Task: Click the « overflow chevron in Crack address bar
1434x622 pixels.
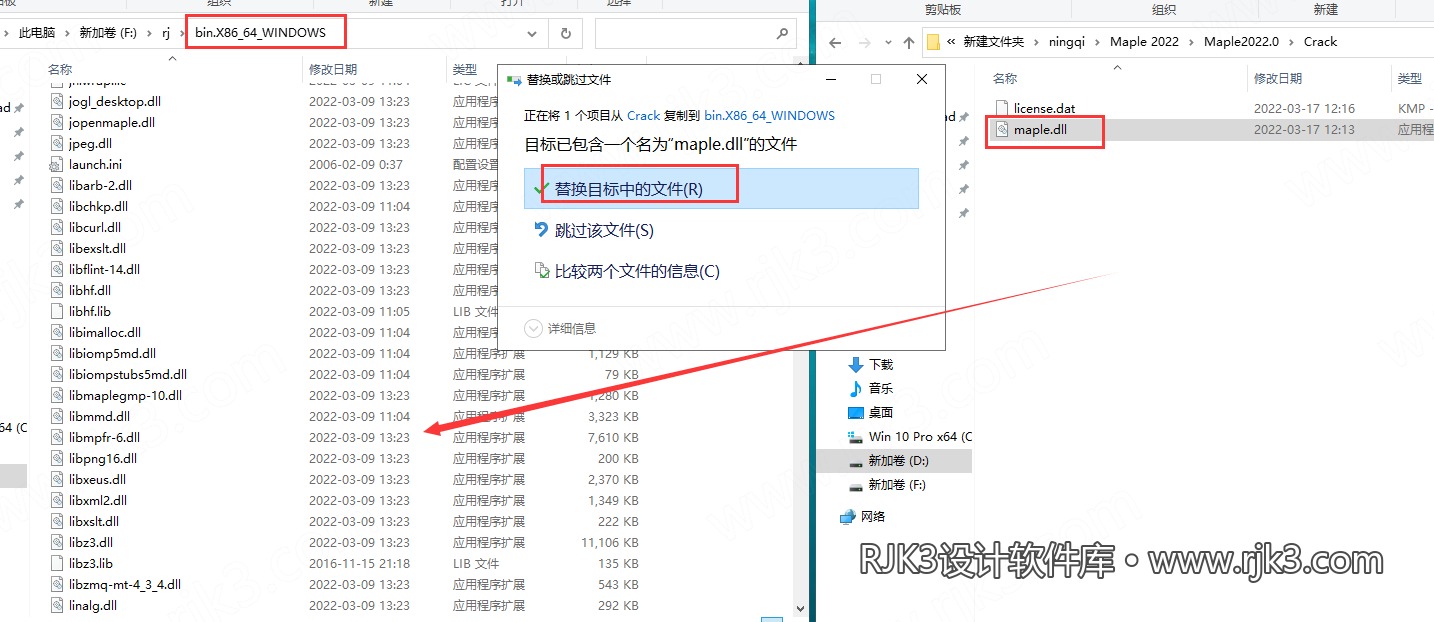Action: [x=952, y=42]
